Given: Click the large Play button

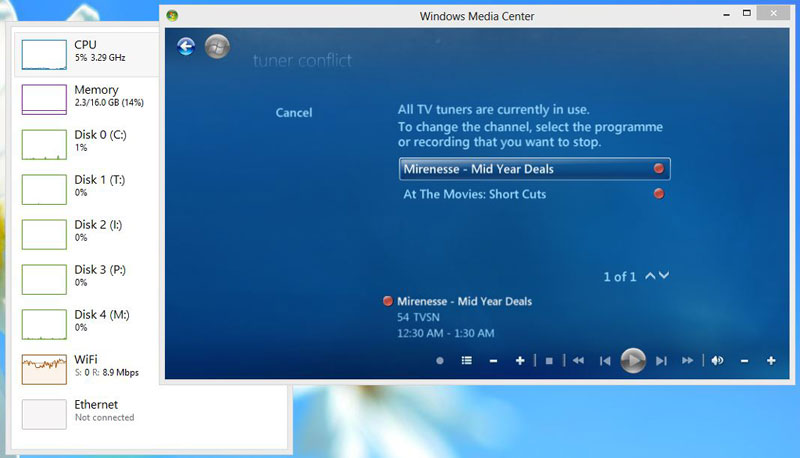Looking at the screenshot, I should click(633, 361).
